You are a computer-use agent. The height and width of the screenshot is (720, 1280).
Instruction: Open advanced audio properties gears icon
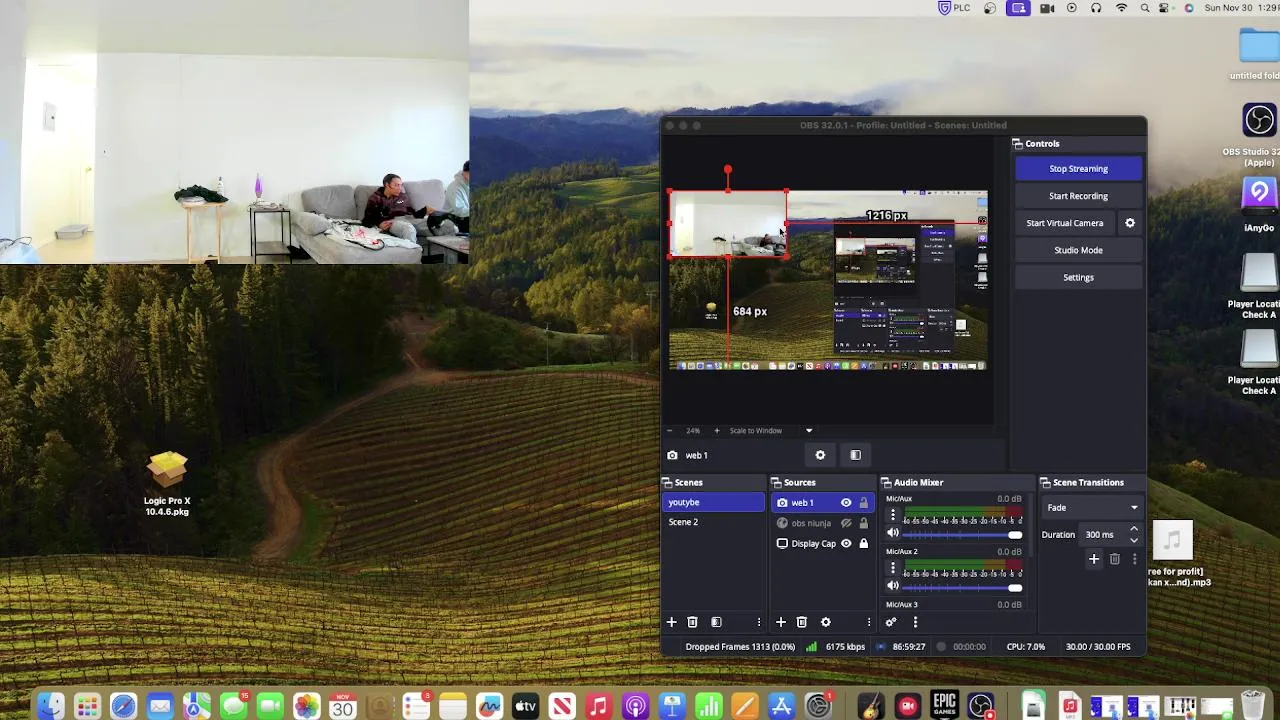tap(891, 622)
